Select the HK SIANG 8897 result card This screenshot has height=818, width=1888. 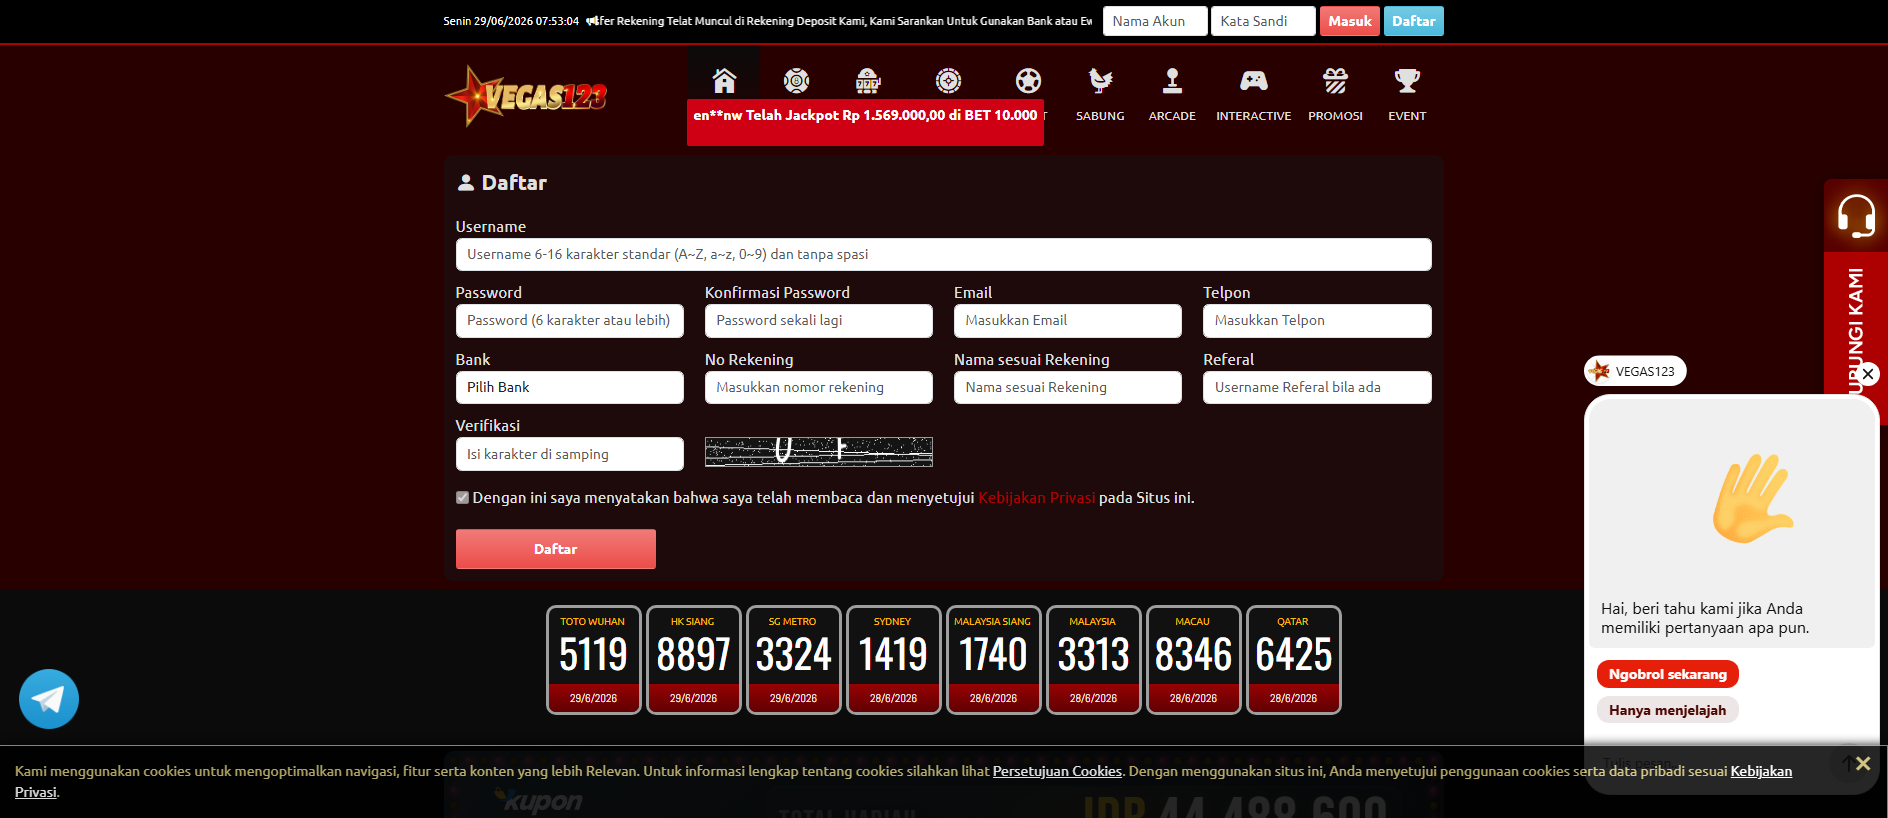(693, 660)
